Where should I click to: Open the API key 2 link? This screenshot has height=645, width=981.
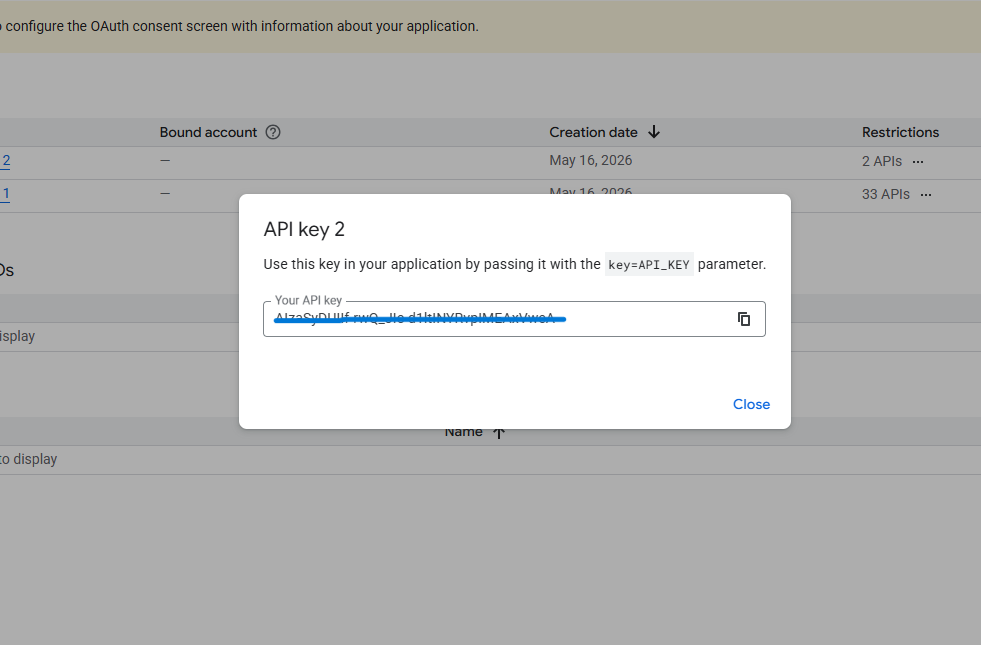[x=6, y=161]
